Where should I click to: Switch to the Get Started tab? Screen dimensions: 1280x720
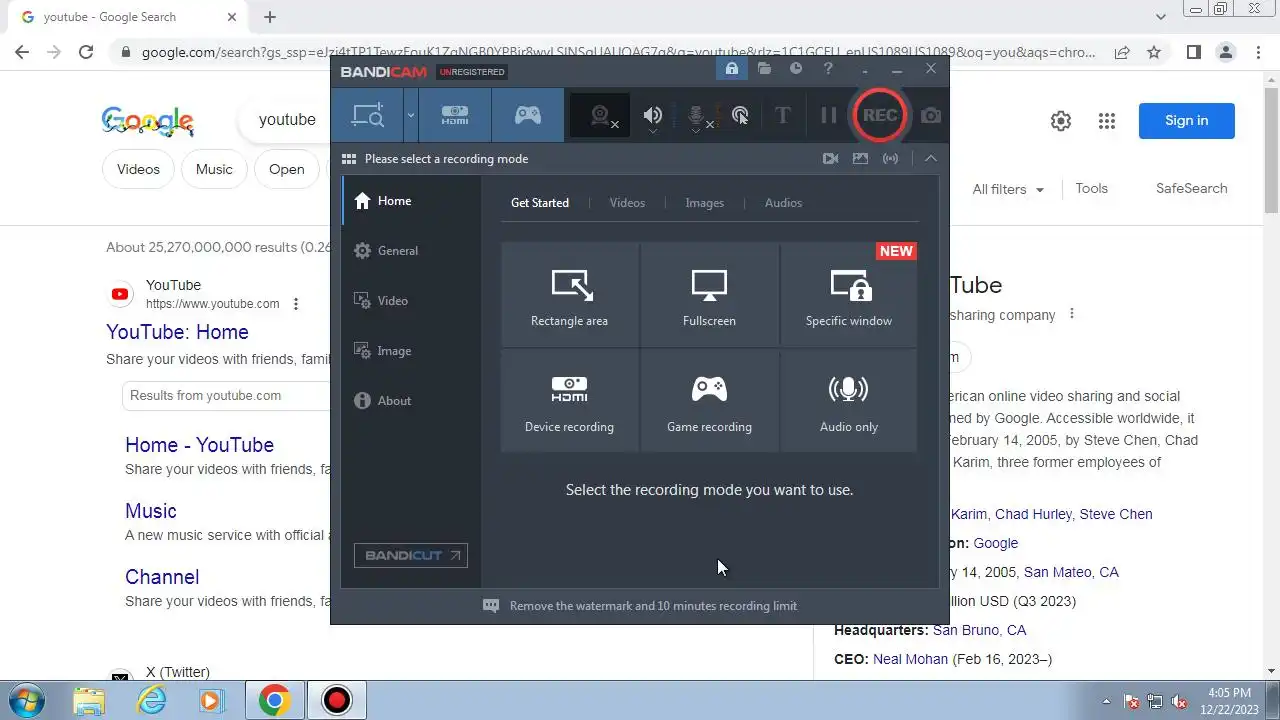[540, 203]
